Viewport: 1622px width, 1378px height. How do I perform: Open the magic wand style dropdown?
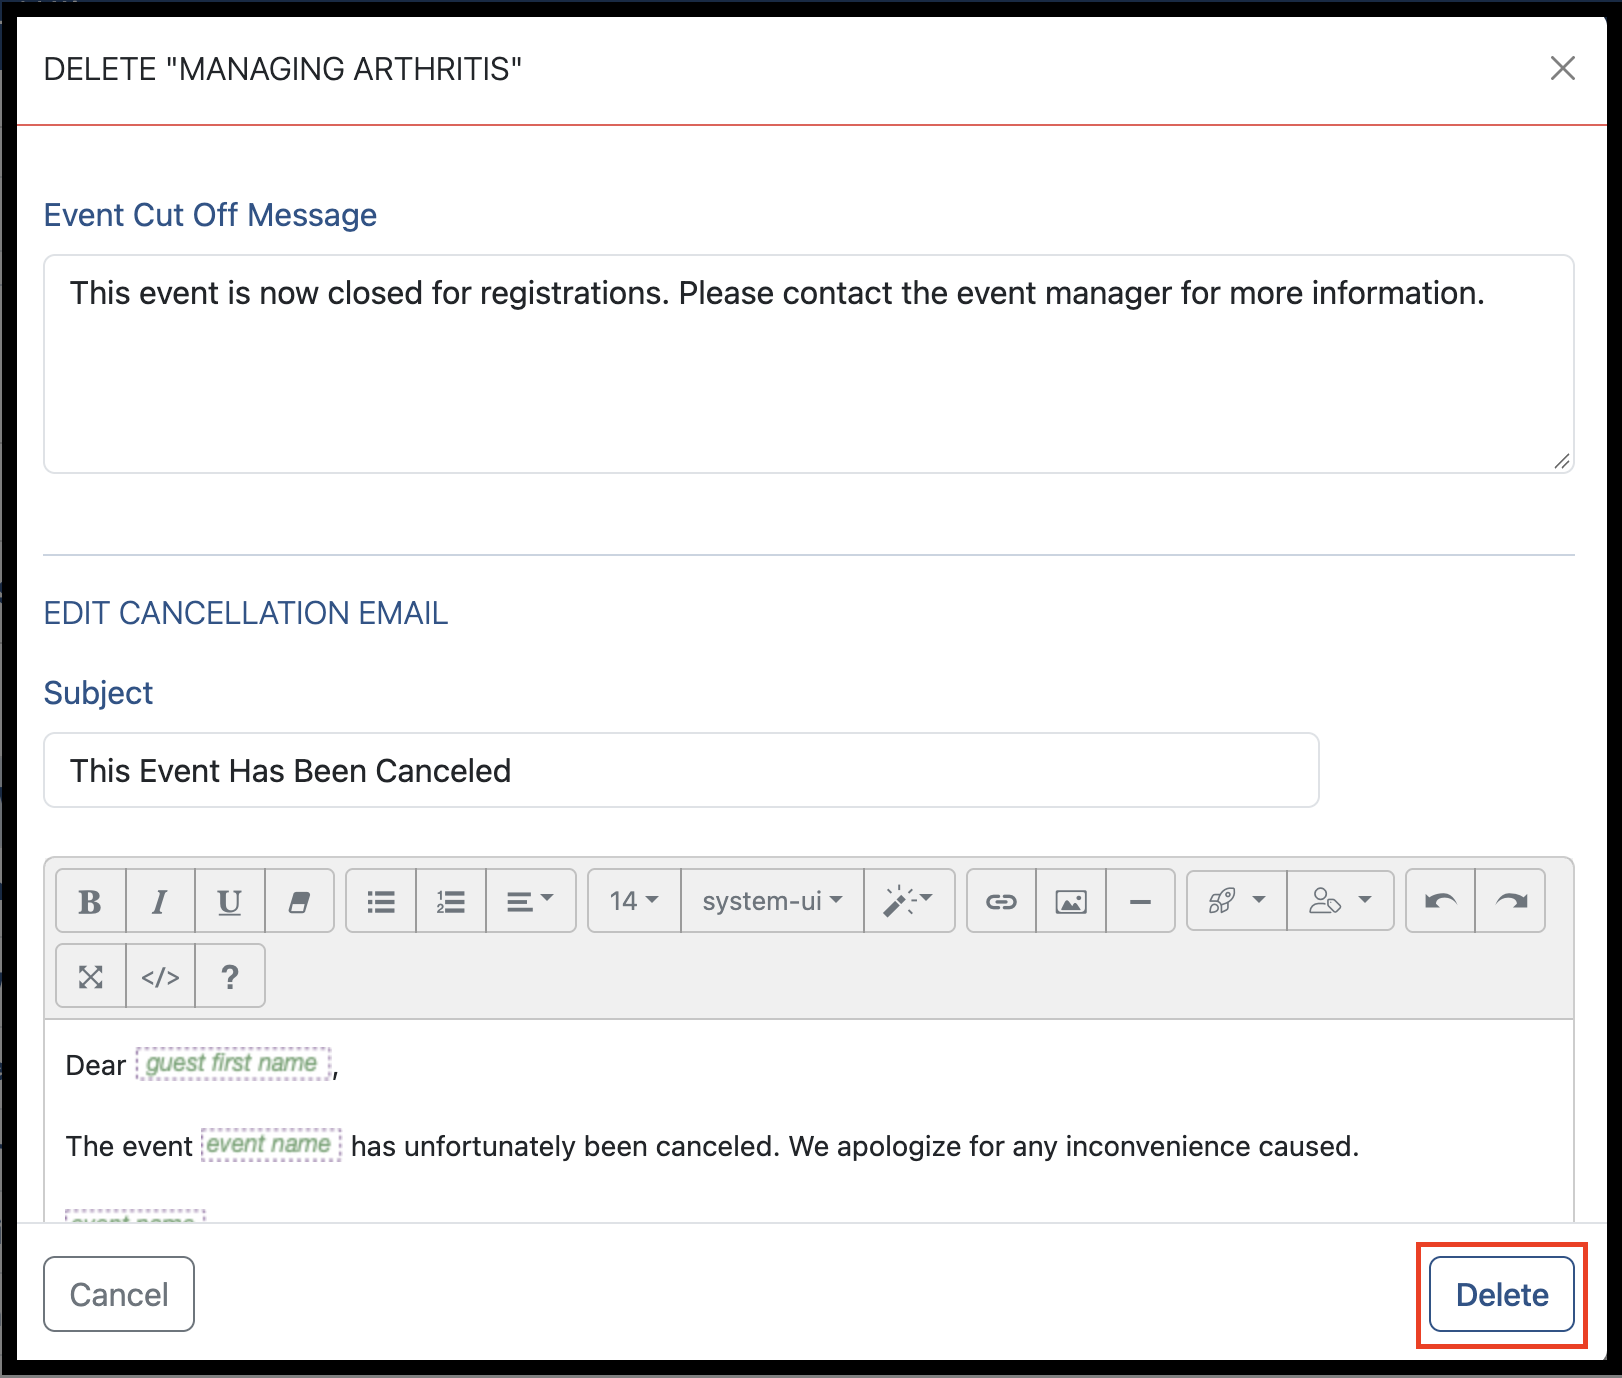coord(909,901)
